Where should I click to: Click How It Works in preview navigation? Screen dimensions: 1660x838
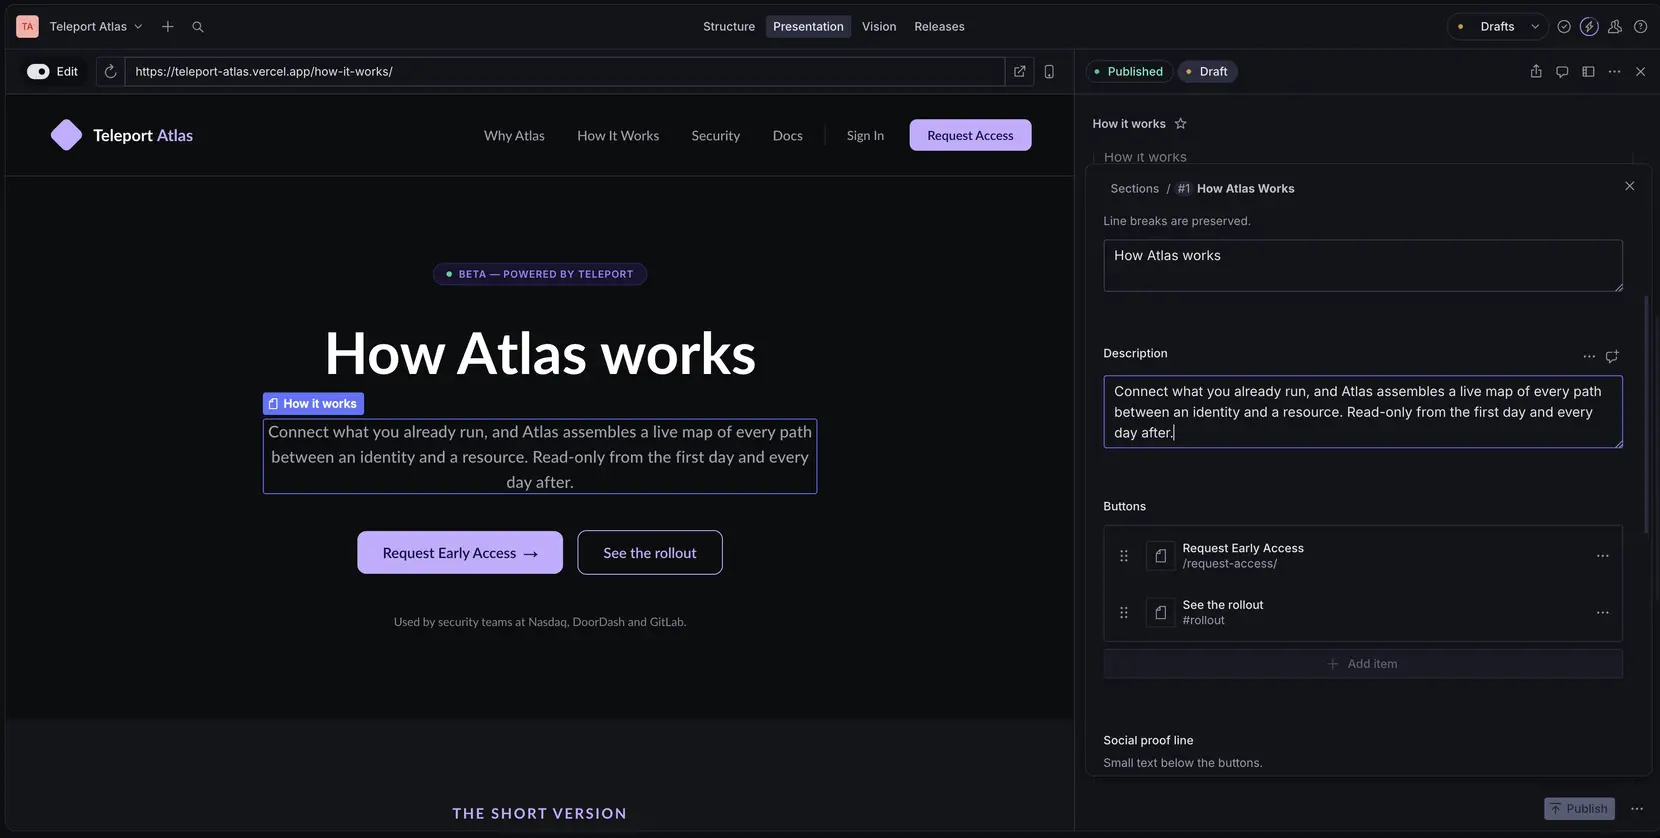618,136
